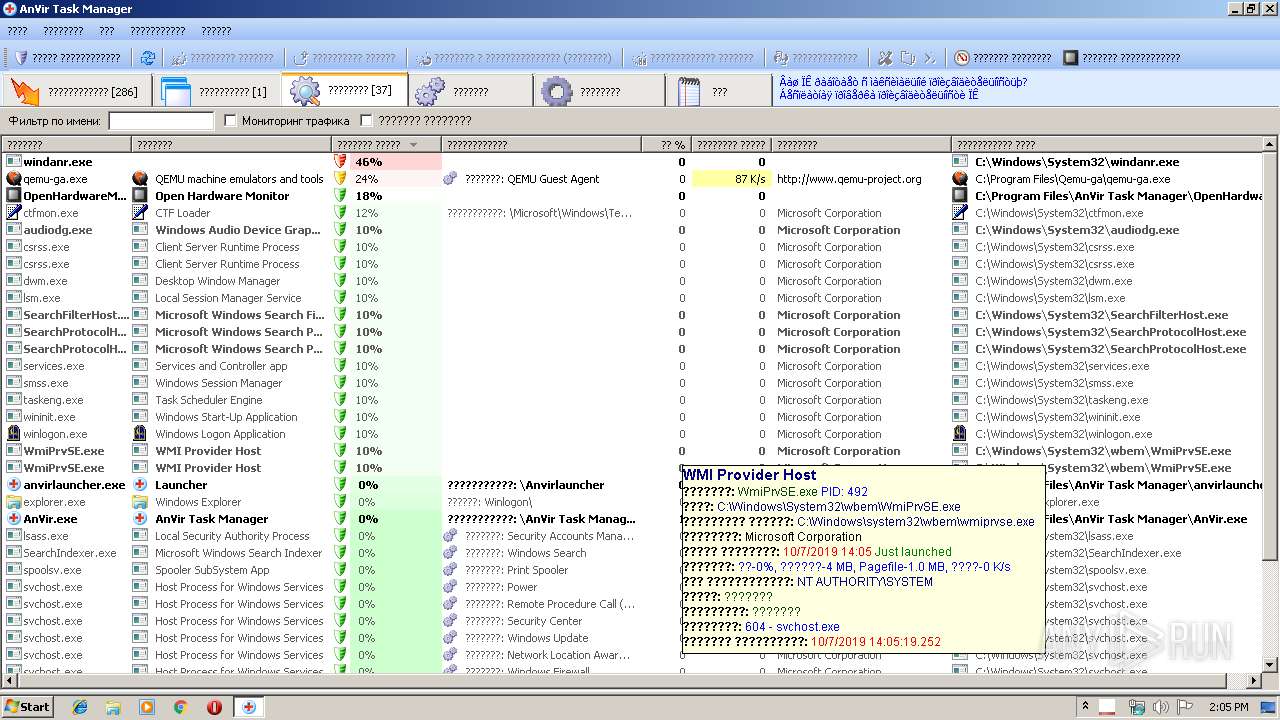Screen dimensions: 1280x720
Task: Open the last menu in the menu bar
Action: point(216,31)
